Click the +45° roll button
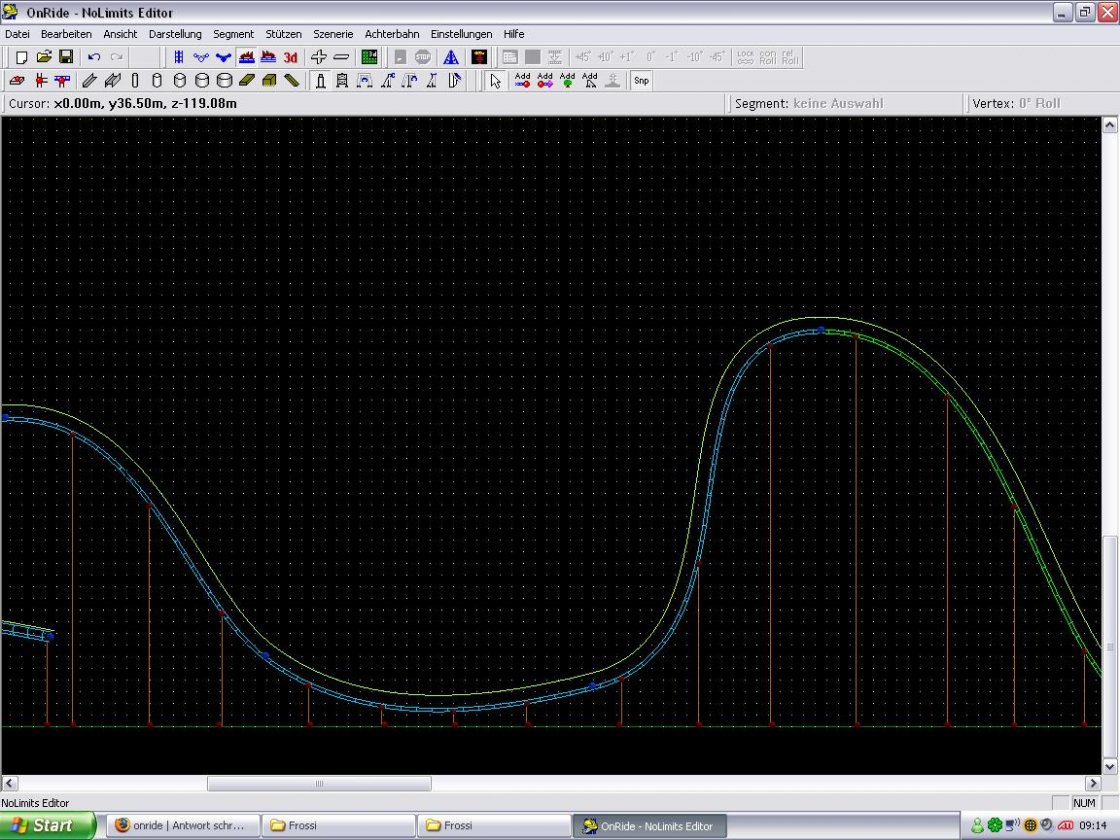 coord(583,57)
